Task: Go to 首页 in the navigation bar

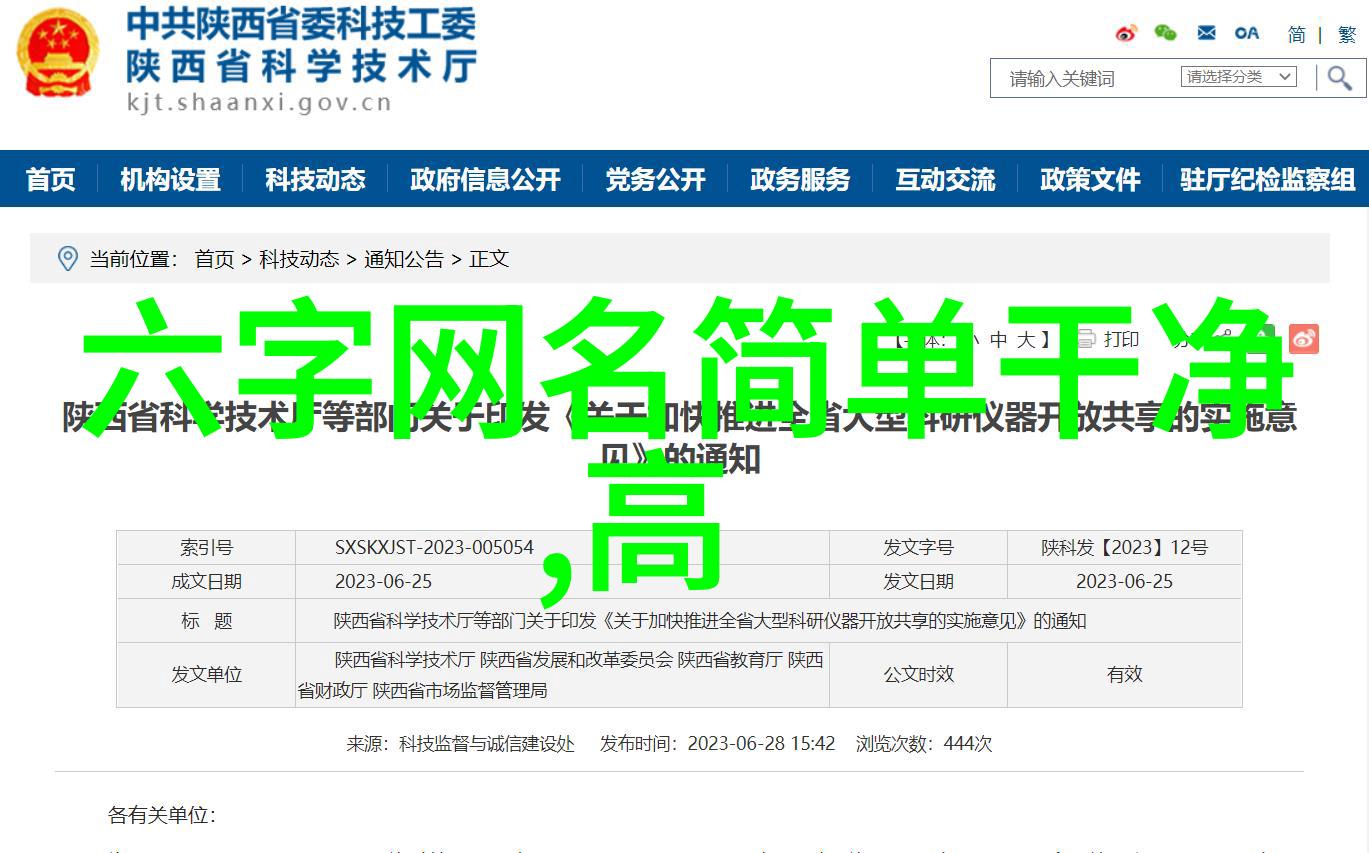Action: (50, 179)
